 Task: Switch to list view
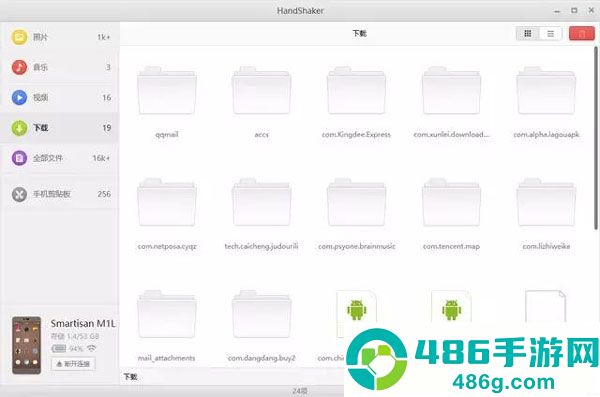(x=551, y=34)
